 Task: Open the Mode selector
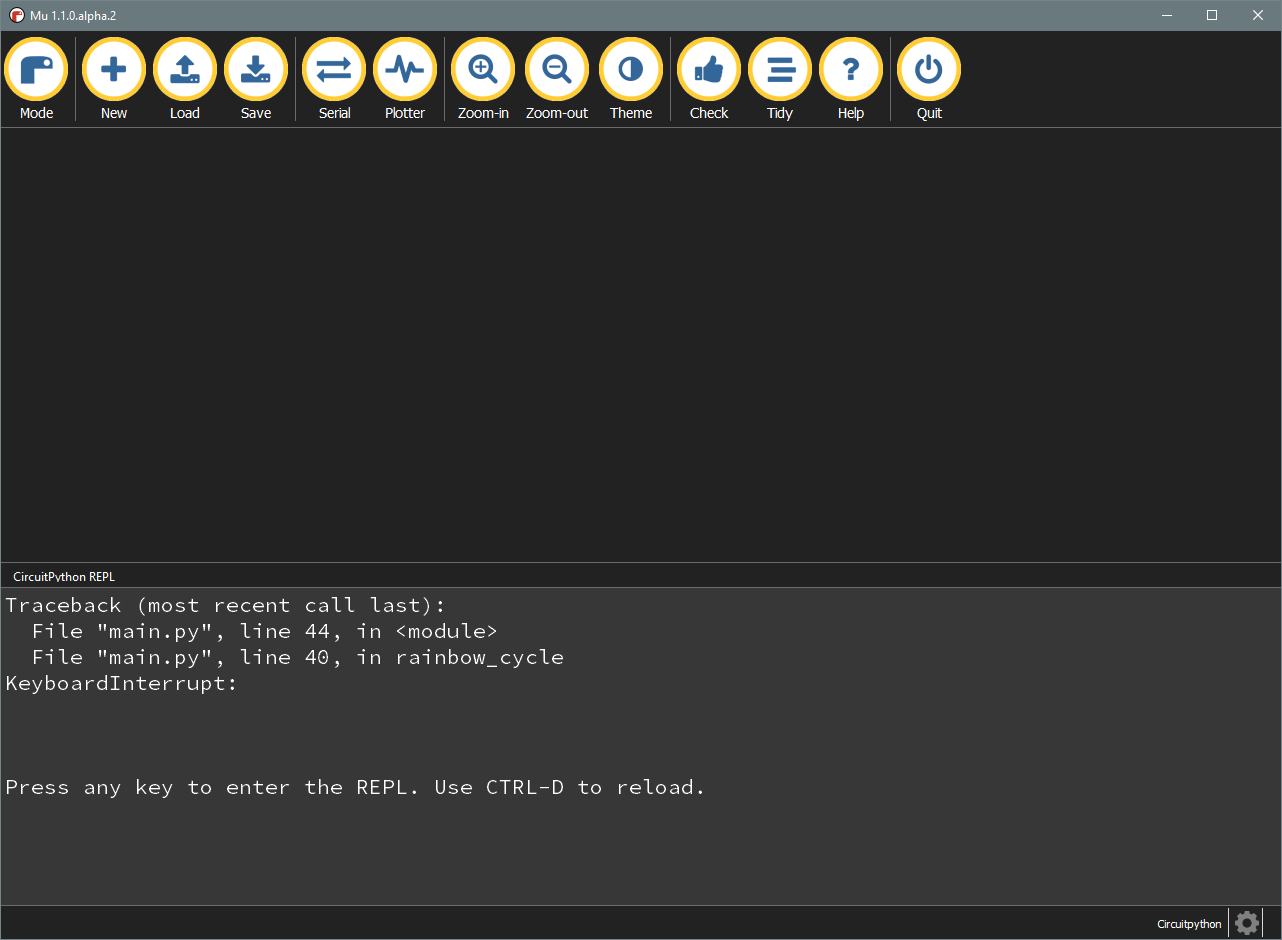coord(36,79)
